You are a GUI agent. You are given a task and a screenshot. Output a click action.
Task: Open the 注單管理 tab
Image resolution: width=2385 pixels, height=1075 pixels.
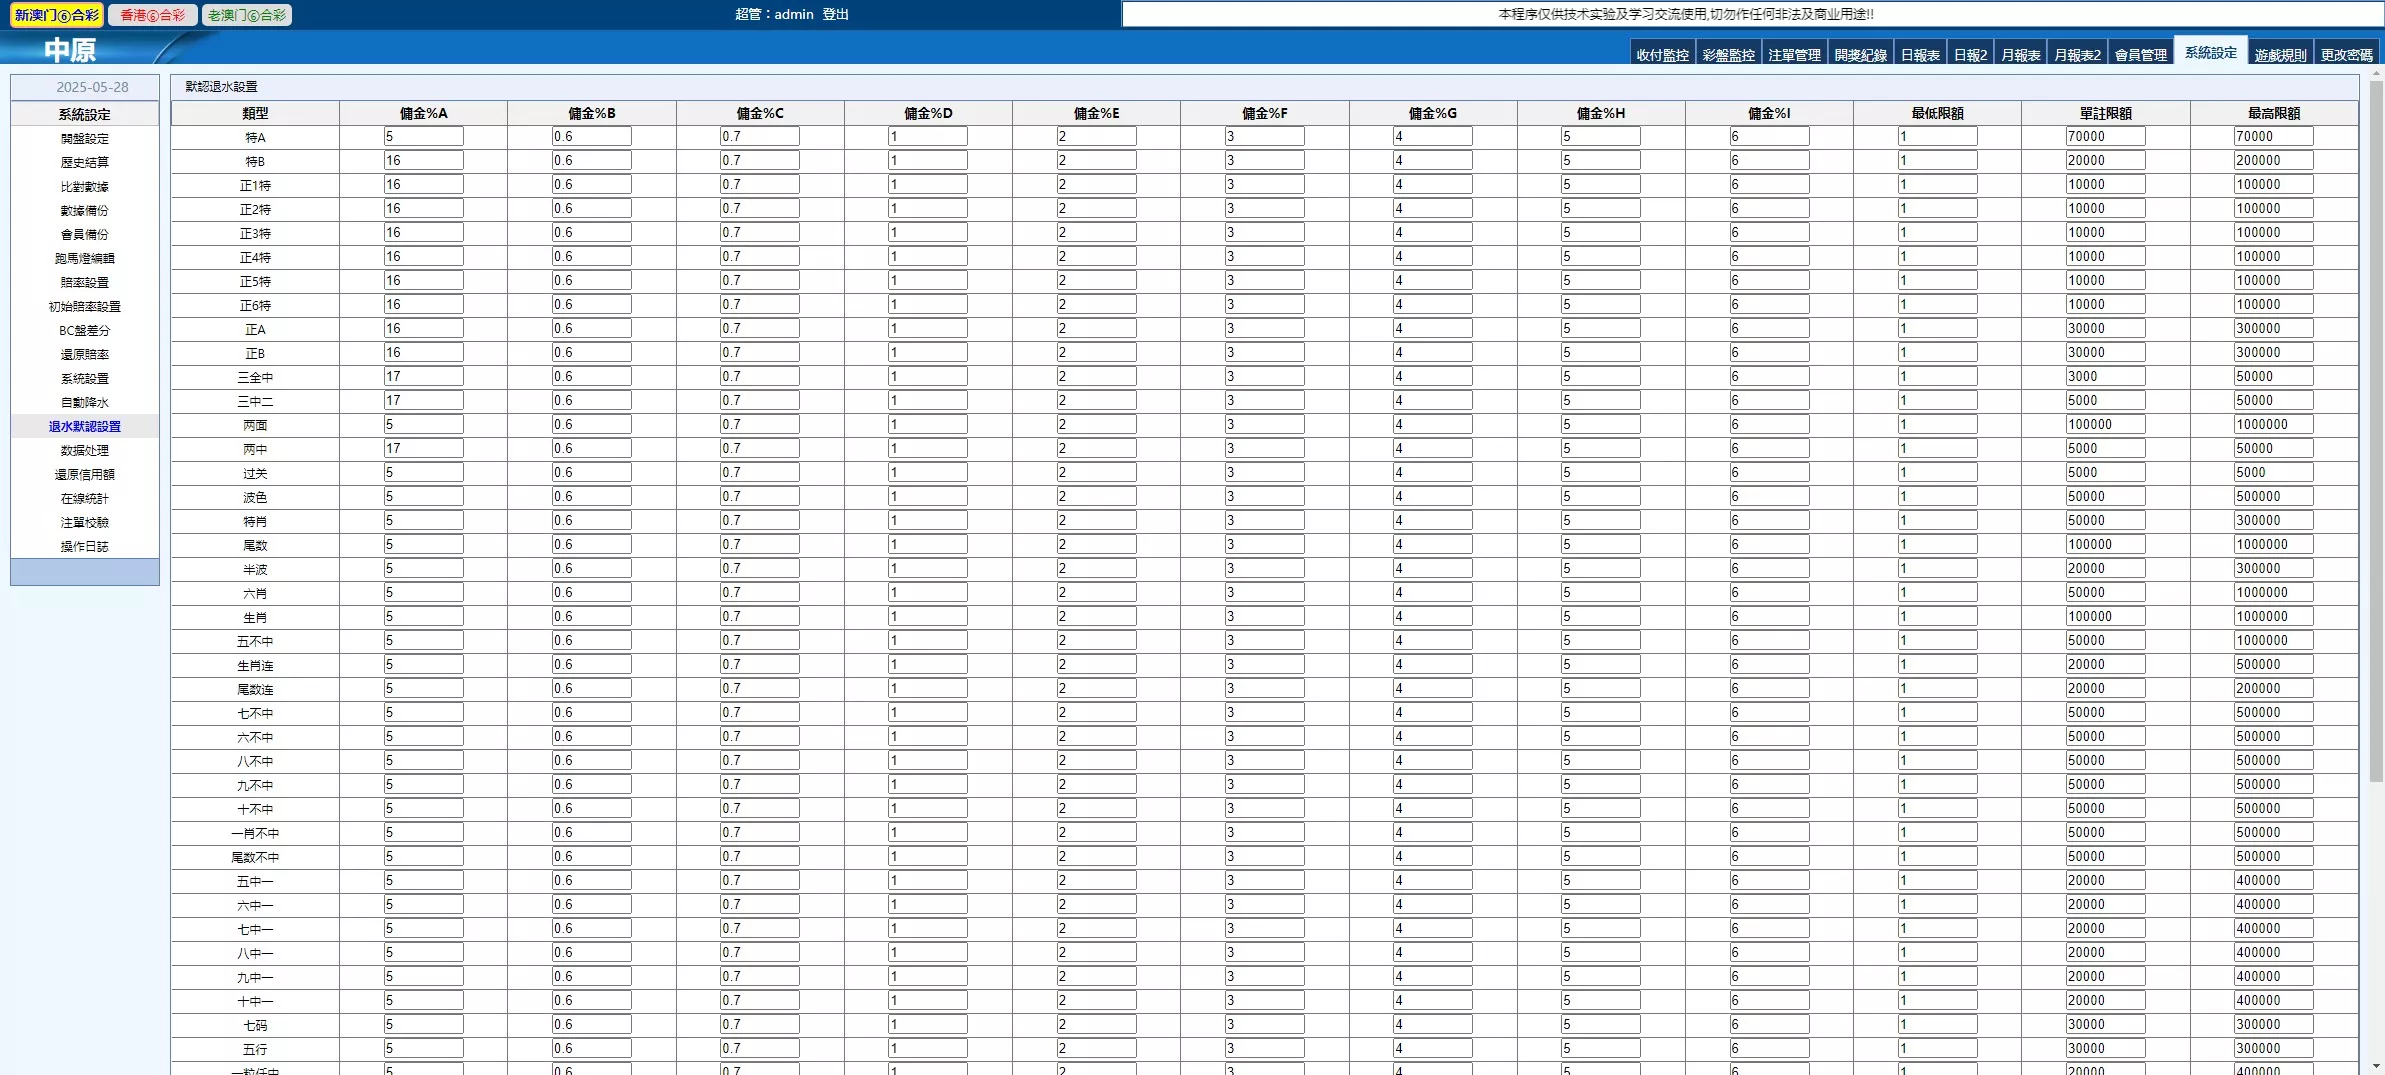point(1794,55)
